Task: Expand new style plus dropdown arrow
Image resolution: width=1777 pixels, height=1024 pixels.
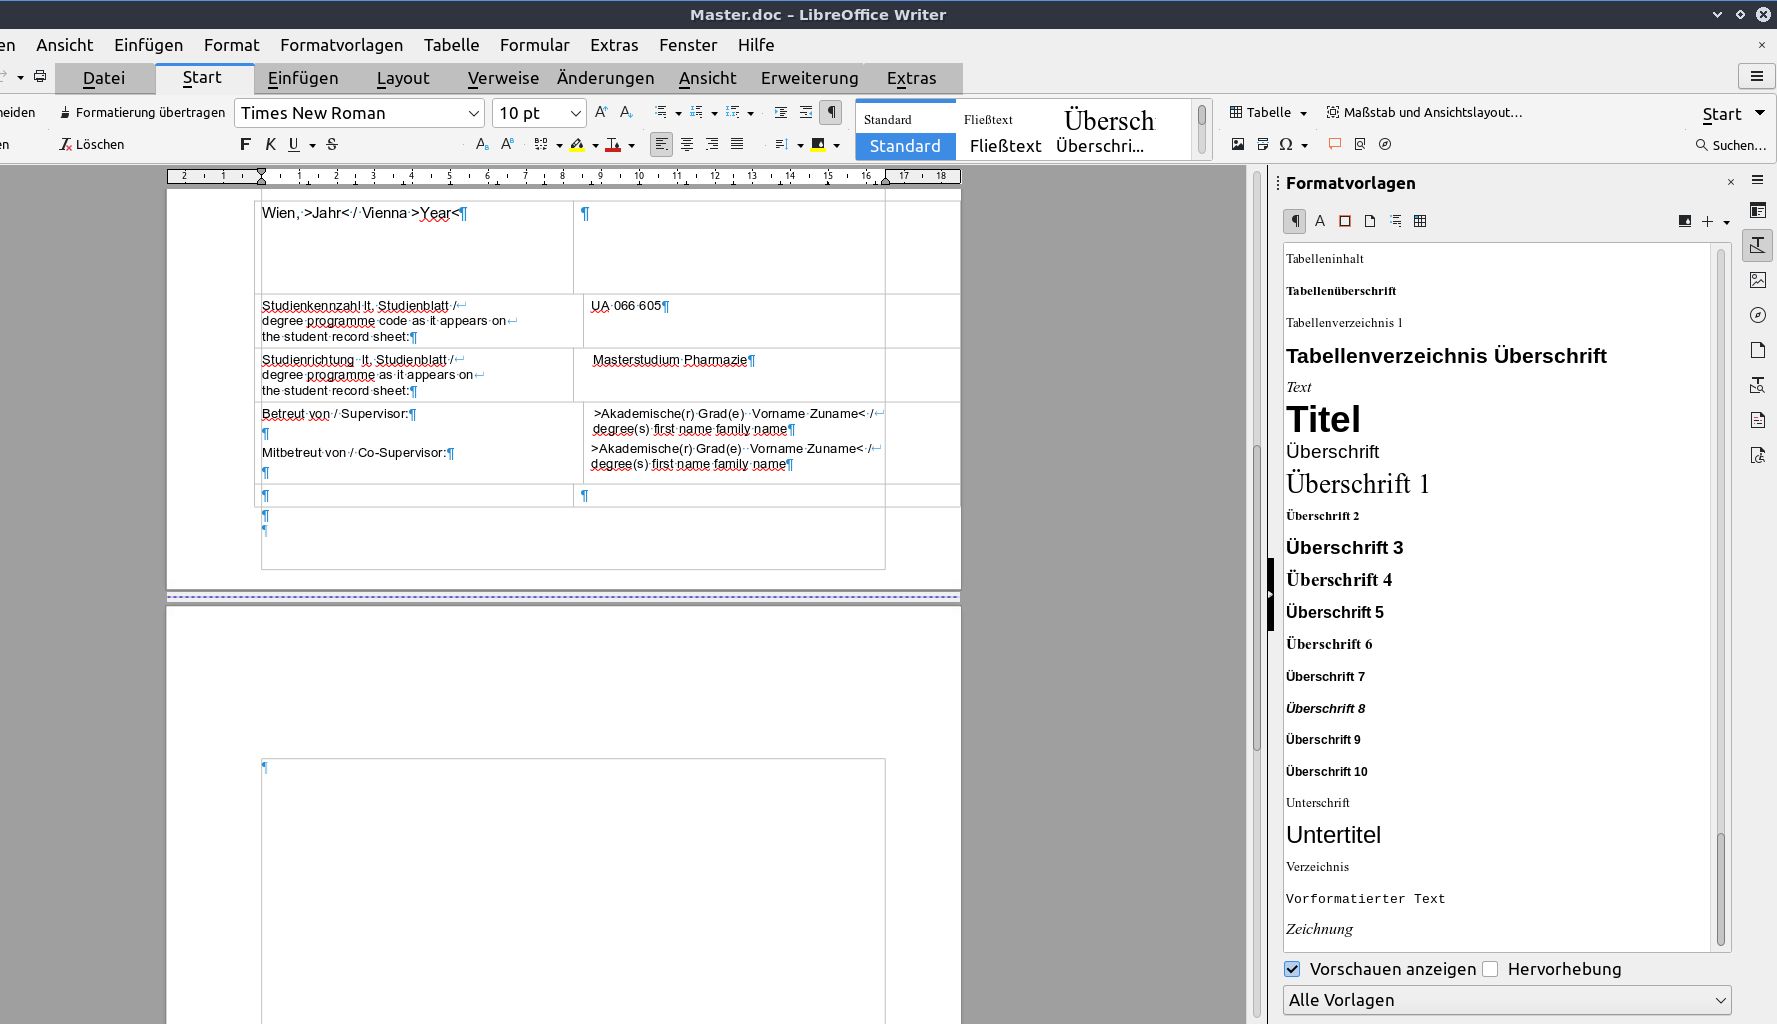Action: click(1727, 222)
